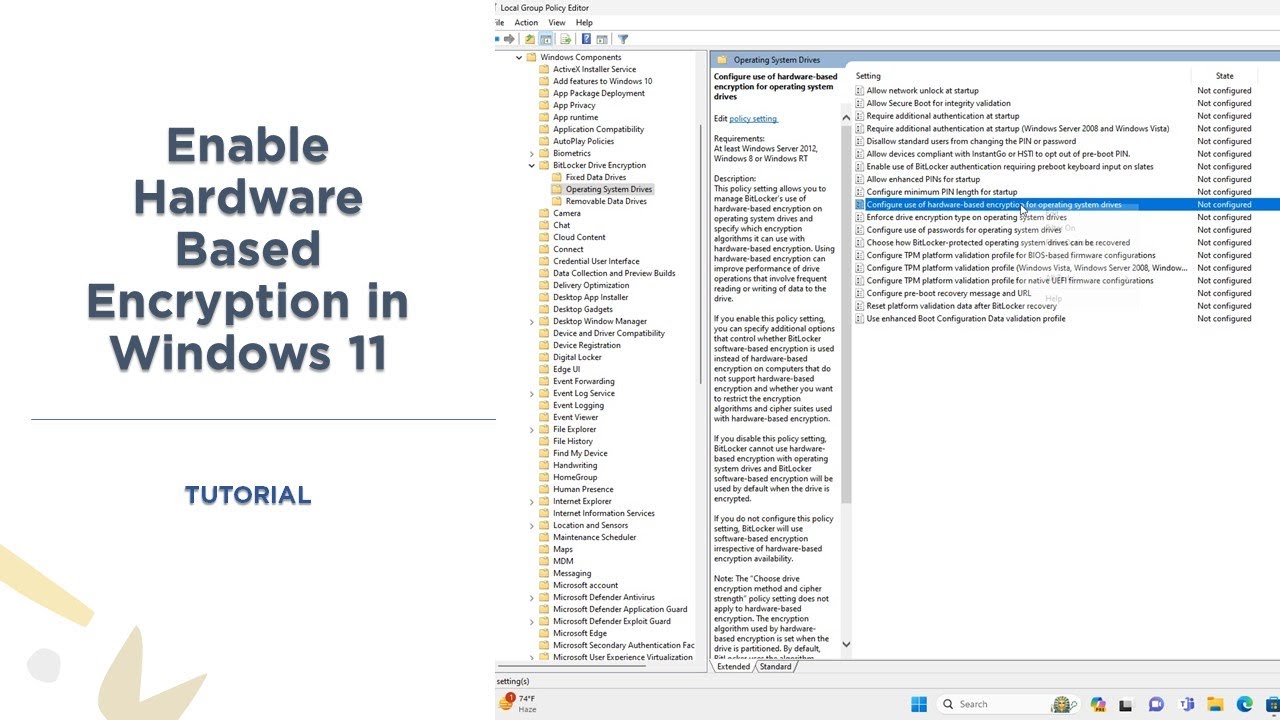This screenshot has height=720, width=1280.
Task: Expand the Microsoft Defender Exploit Guard node
Action: click(532, 621)
